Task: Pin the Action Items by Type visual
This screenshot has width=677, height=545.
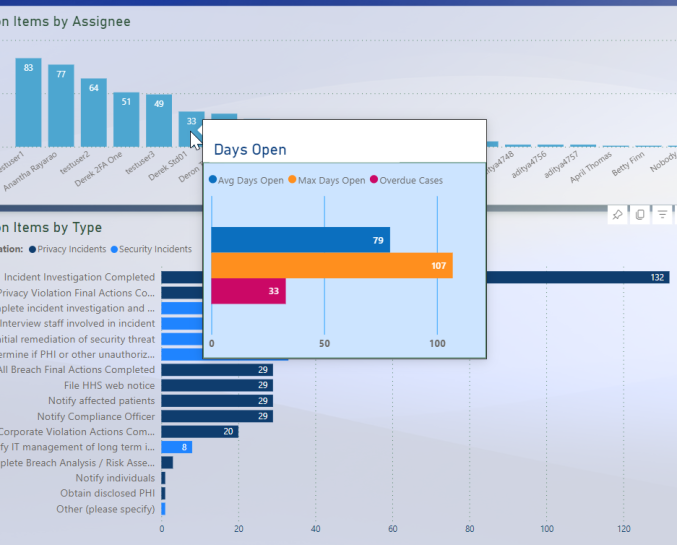Action: (618, 215)
